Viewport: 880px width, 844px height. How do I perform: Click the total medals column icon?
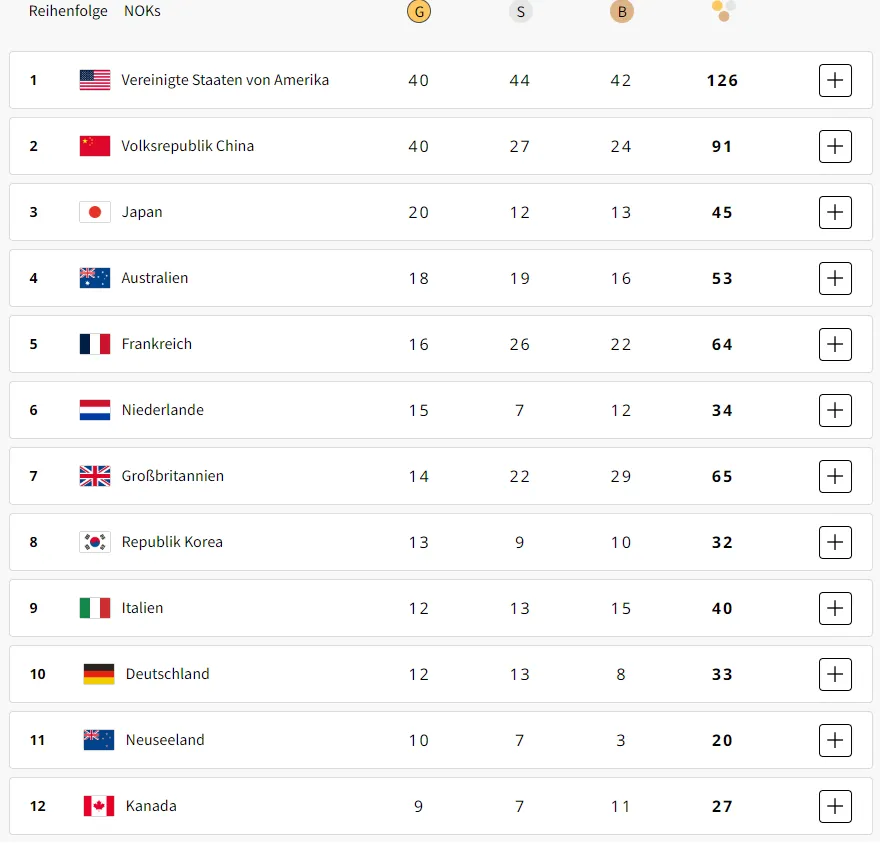[723, 11]
